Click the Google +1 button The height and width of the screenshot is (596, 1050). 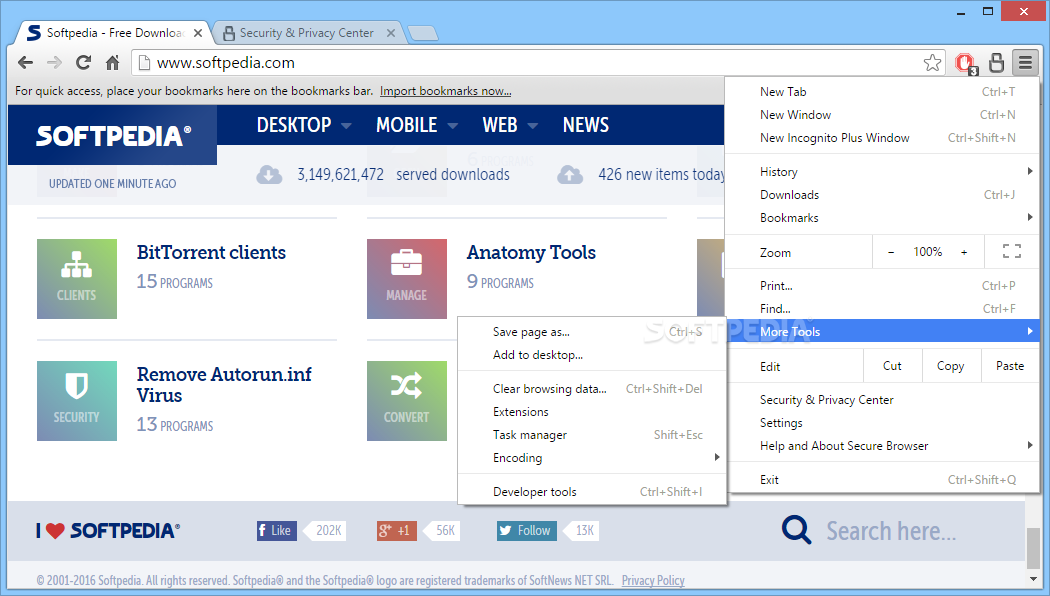(396, 530)
